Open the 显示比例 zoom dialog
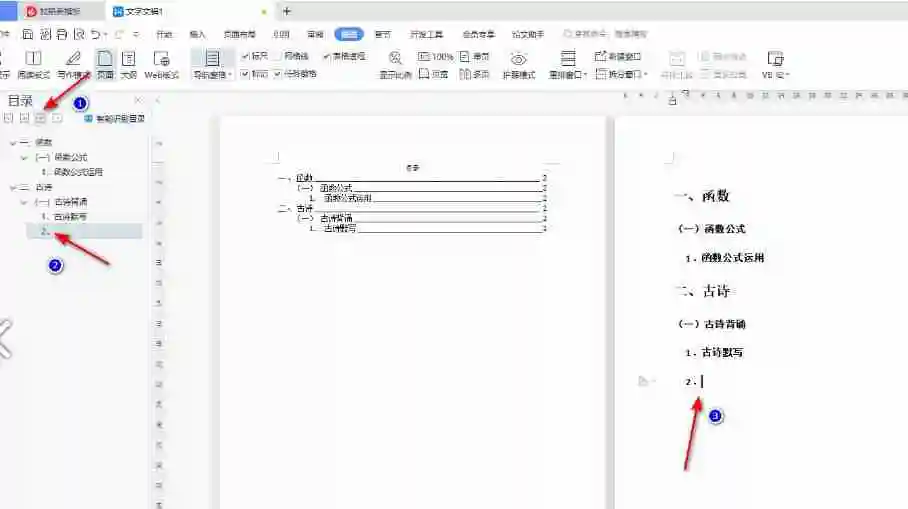Image resolution: width=908 pixels, height=509 pixels. pyautogui.click(x=395, y=64)
